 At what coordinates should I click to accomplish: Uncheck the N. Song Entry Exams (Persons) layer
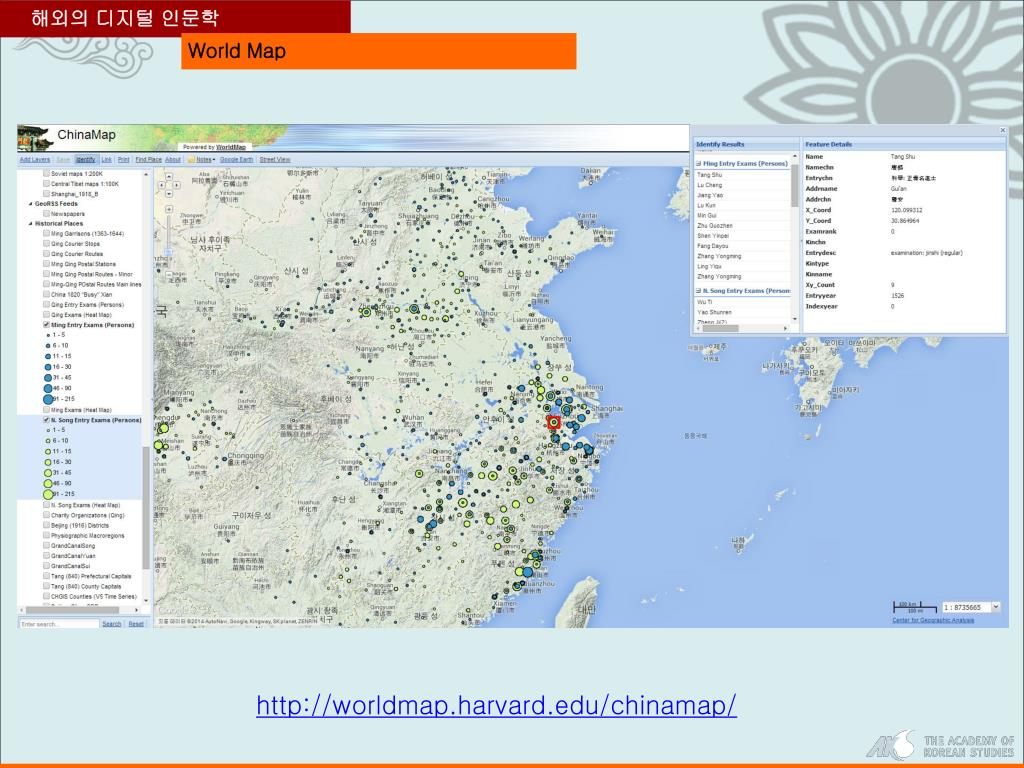click(46, 420)
